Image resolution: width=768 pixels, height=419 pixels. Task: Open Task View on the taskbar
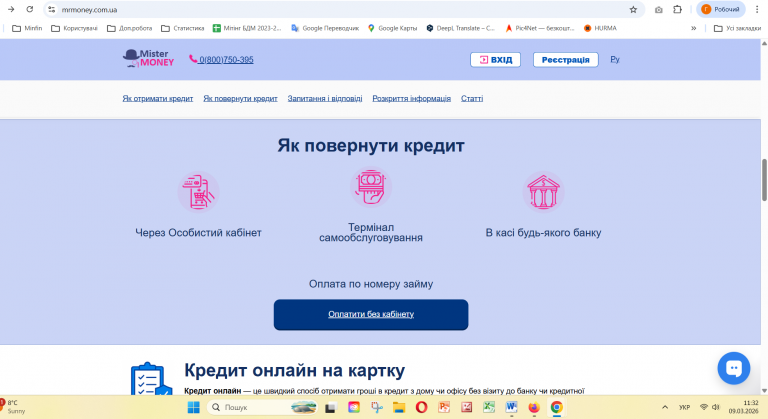331,407
